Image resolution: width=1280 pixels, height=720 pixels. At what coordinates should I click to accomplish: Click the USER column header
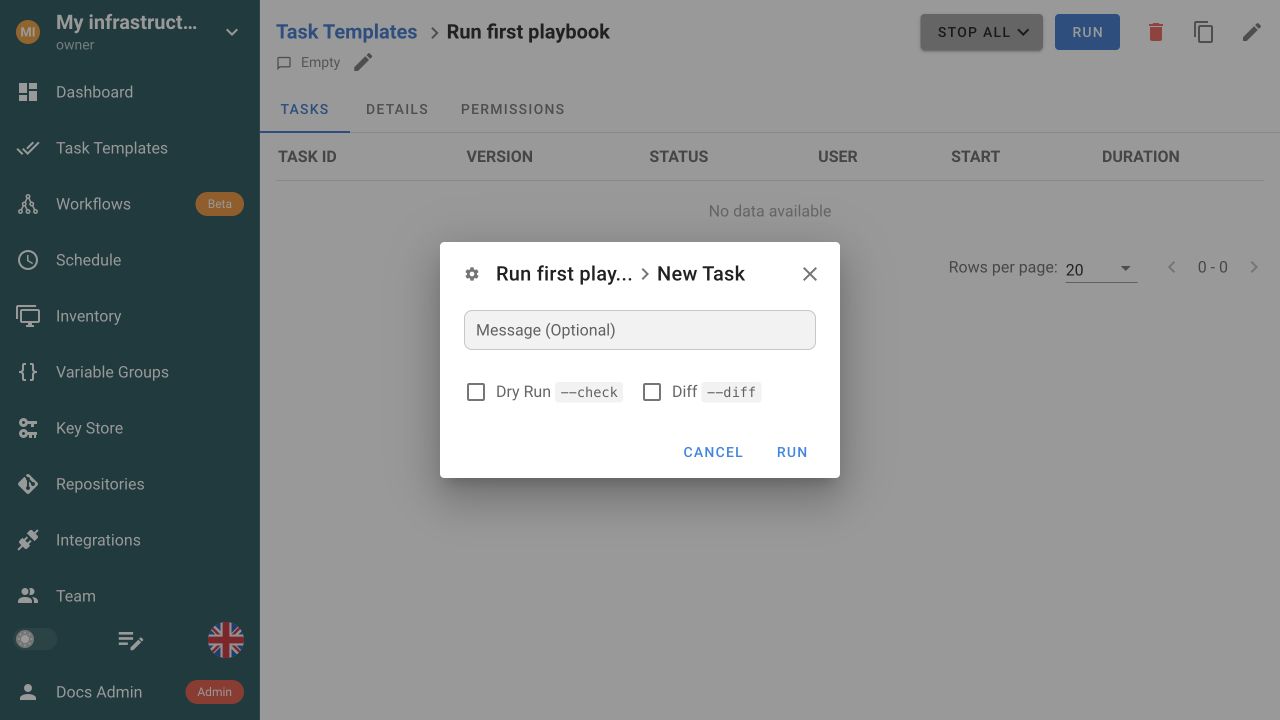click(x=837, y=156)
